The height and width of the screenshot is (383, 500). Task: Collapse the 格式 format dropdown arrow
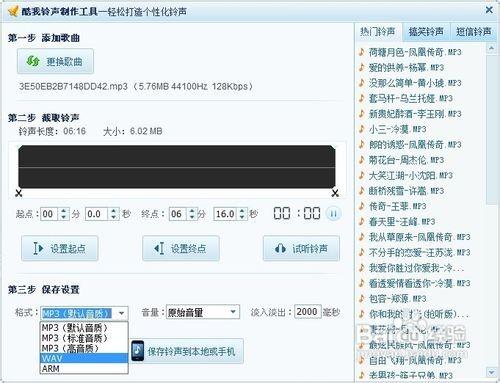122,313
